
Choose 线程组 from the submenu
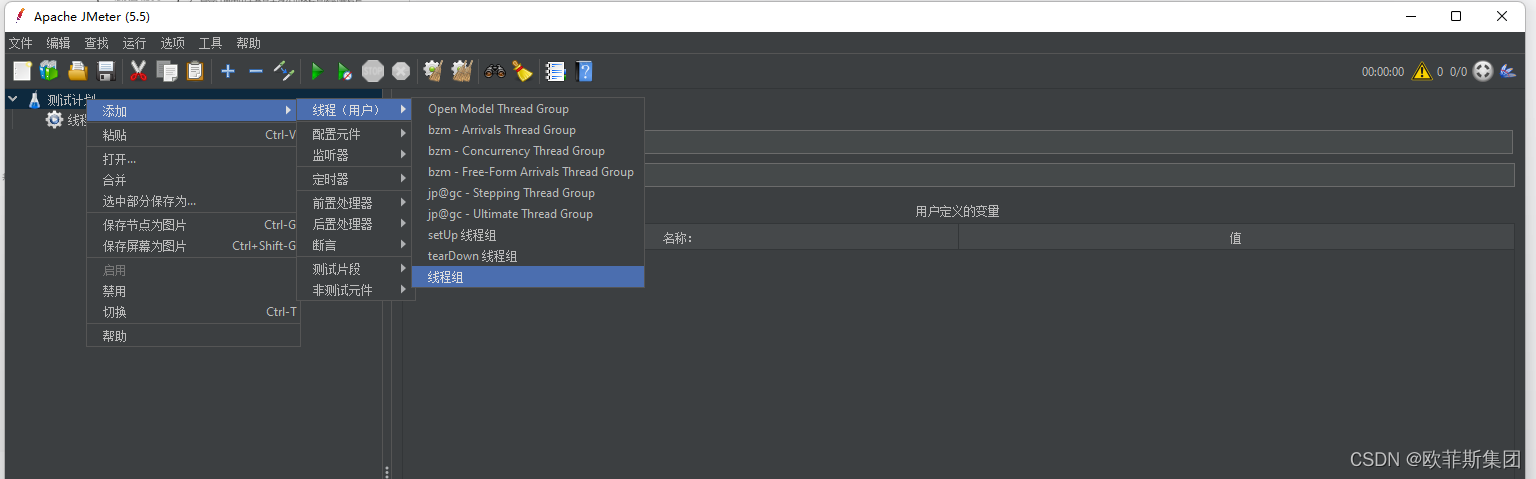click(528, 277)
